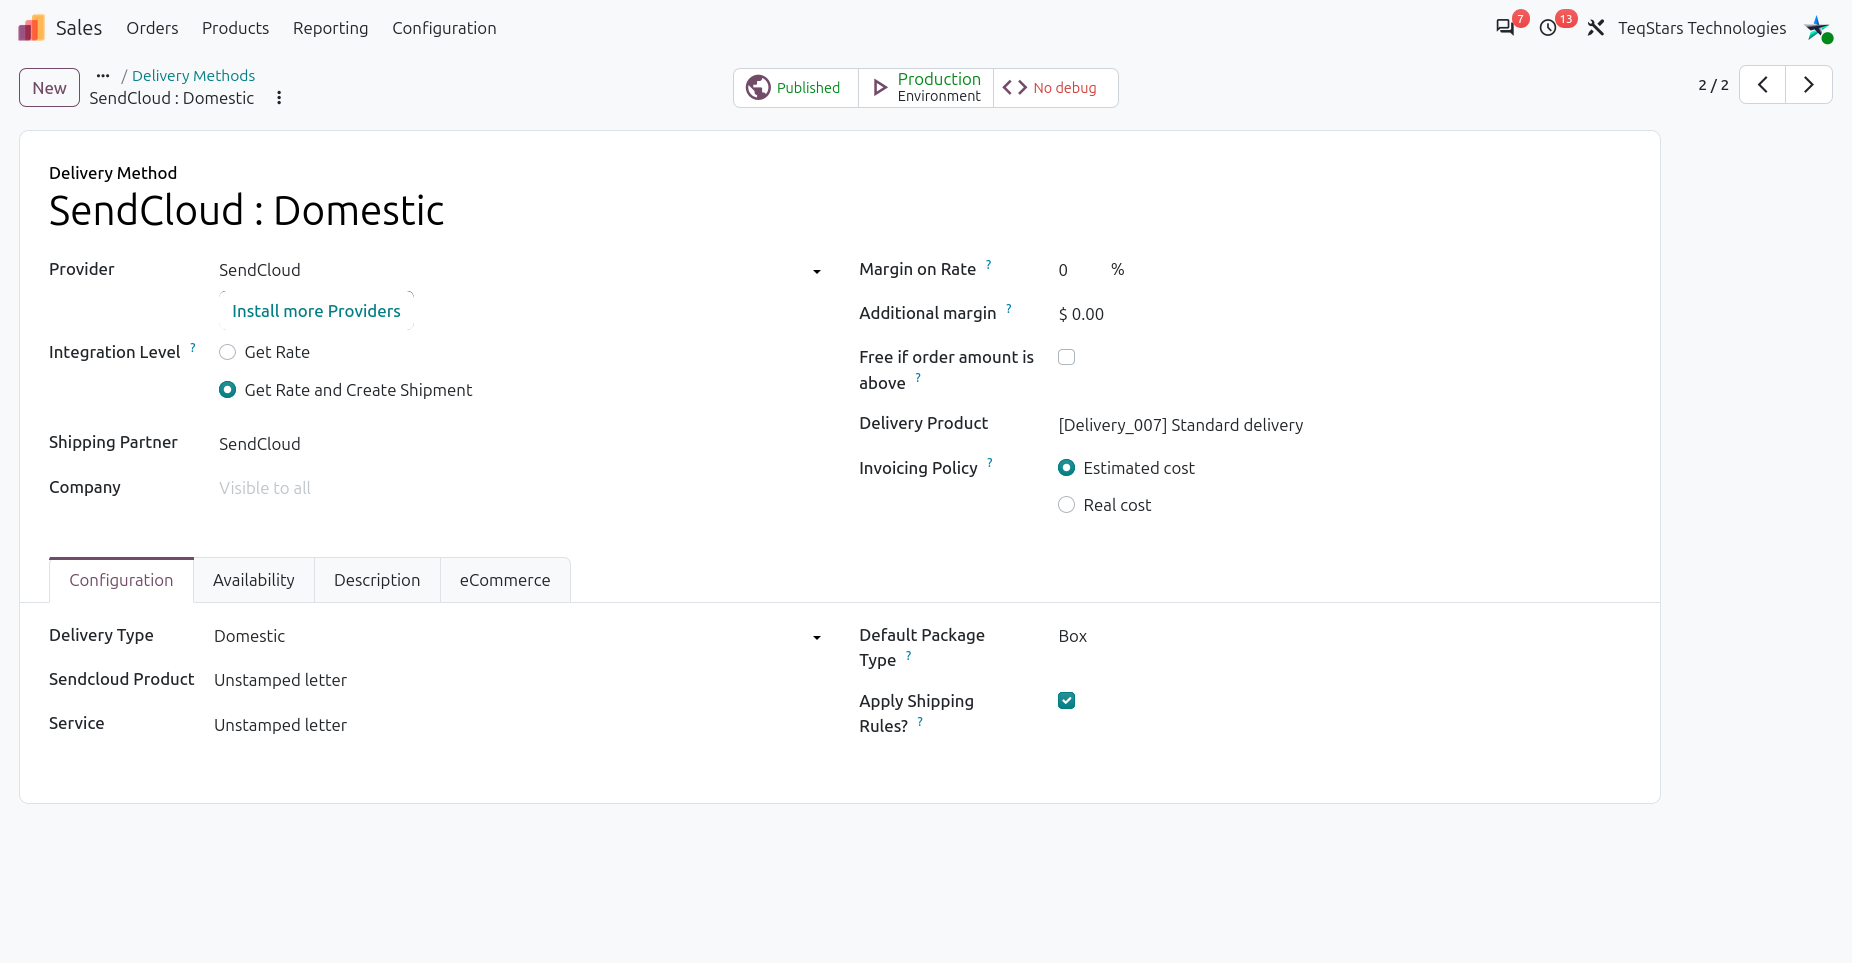The height and width of the screenshot is (963, 1852).
Task: Select the Configuration form tab
Action: pos(121,580)
